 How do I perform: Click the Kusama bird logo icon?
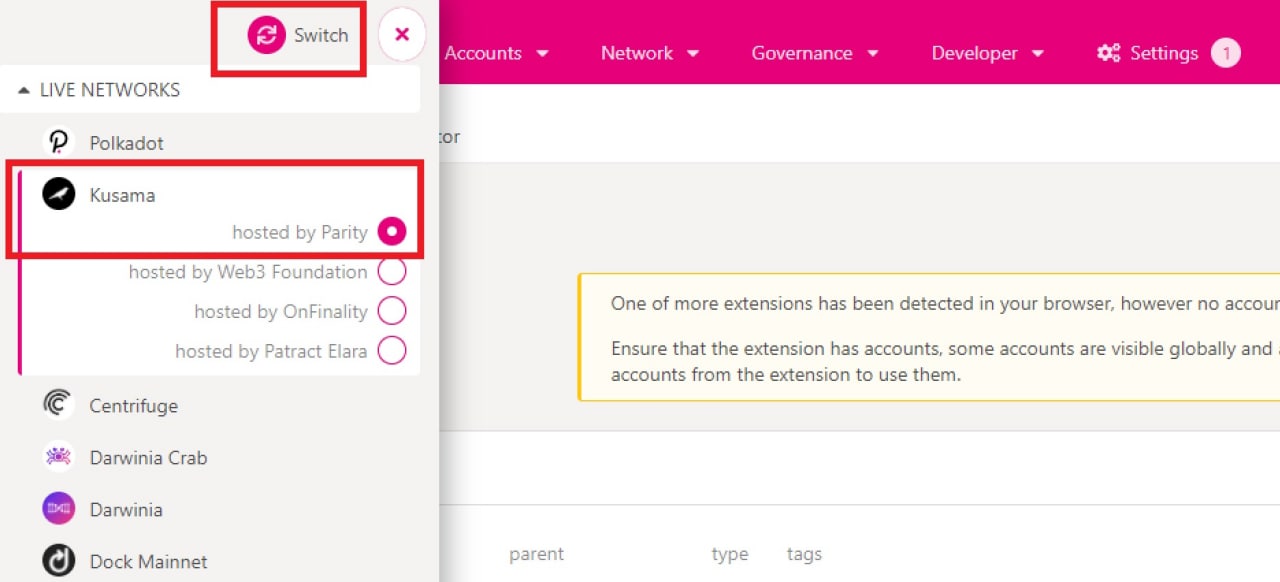click(x=59, y=194)
